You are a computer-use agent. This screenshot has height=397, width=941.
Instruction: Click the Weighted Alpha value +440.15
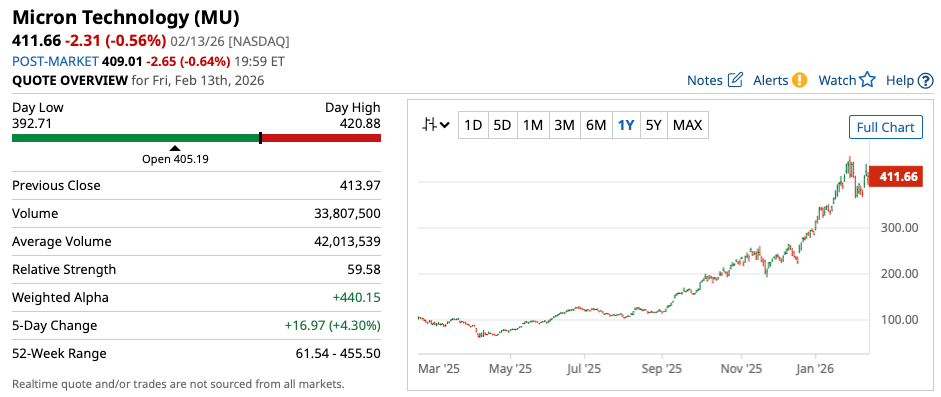(357, 298)
